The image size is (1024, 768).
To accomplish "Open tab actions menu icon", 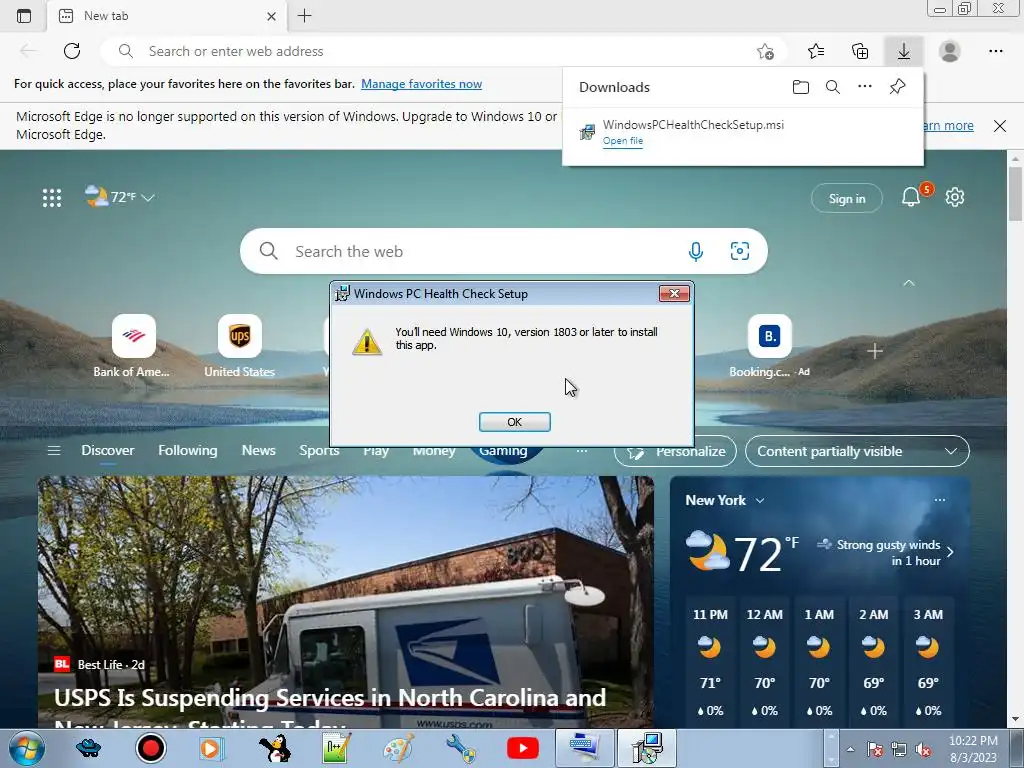I will [x=24, y=16].
